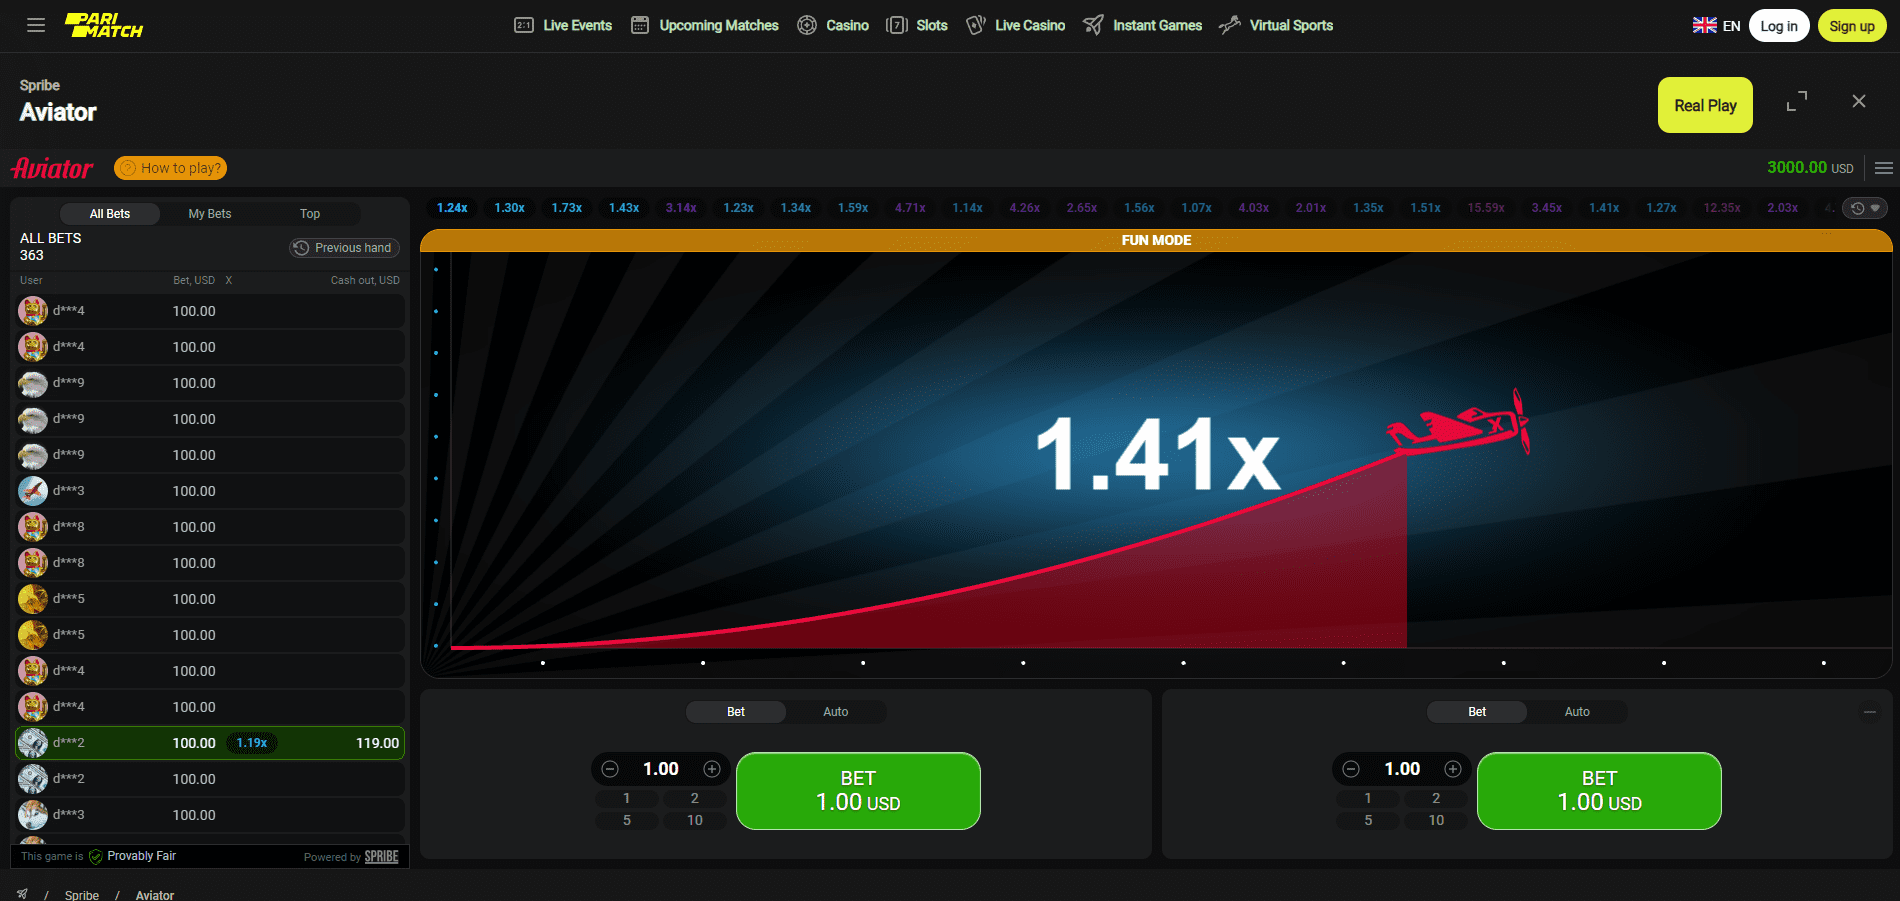Select Auto mode in right panel
The width and height of the screenshot is (1900, 901).
click(1577, 712)
